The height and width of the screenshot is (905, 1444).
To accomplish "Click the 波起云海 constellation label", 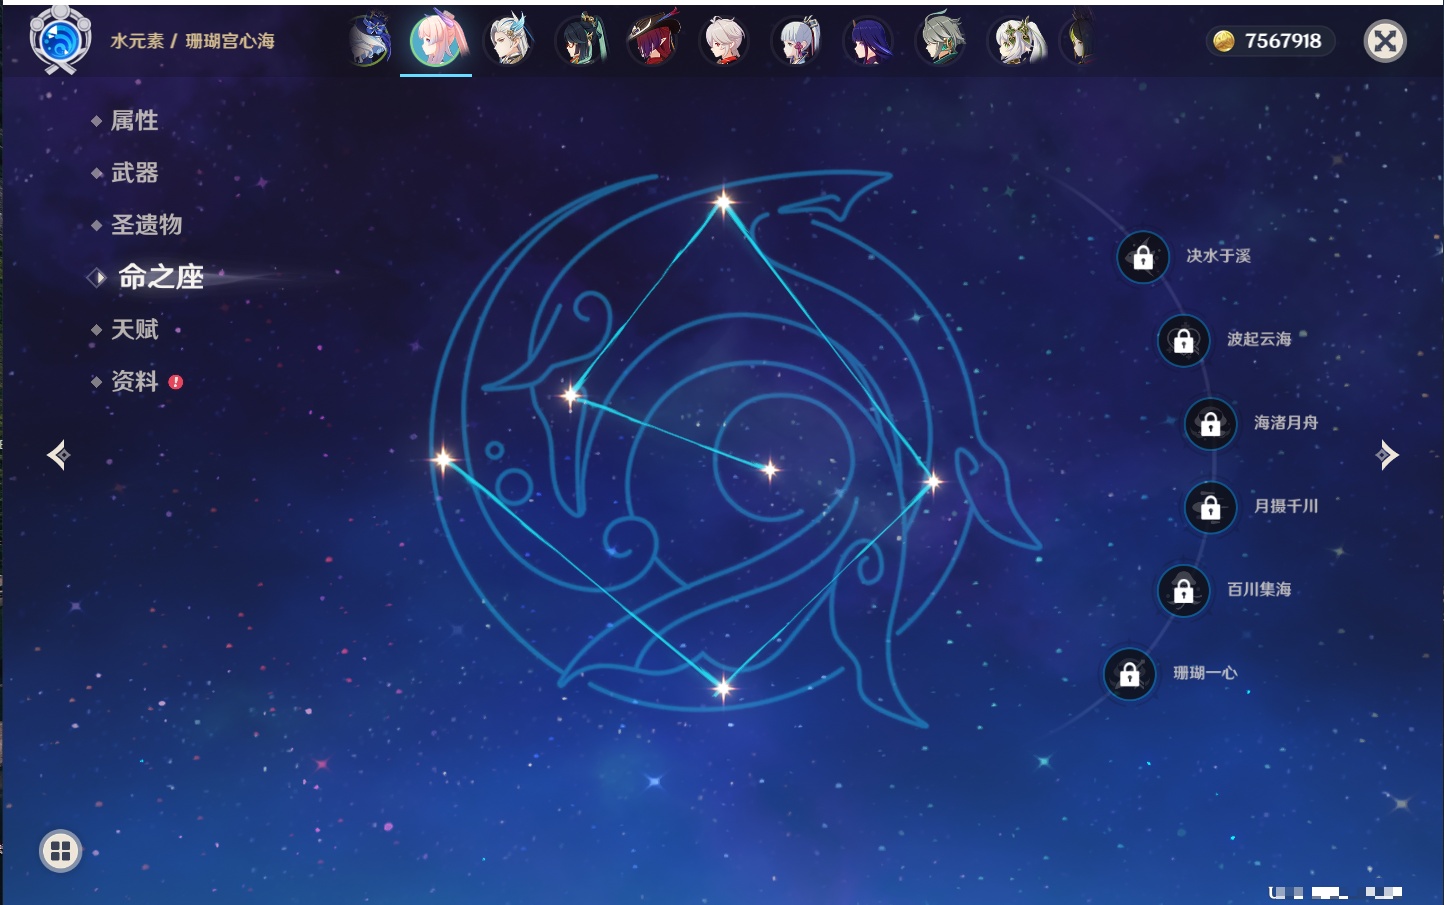I will pyautogui.click(x=1259, y=339).
